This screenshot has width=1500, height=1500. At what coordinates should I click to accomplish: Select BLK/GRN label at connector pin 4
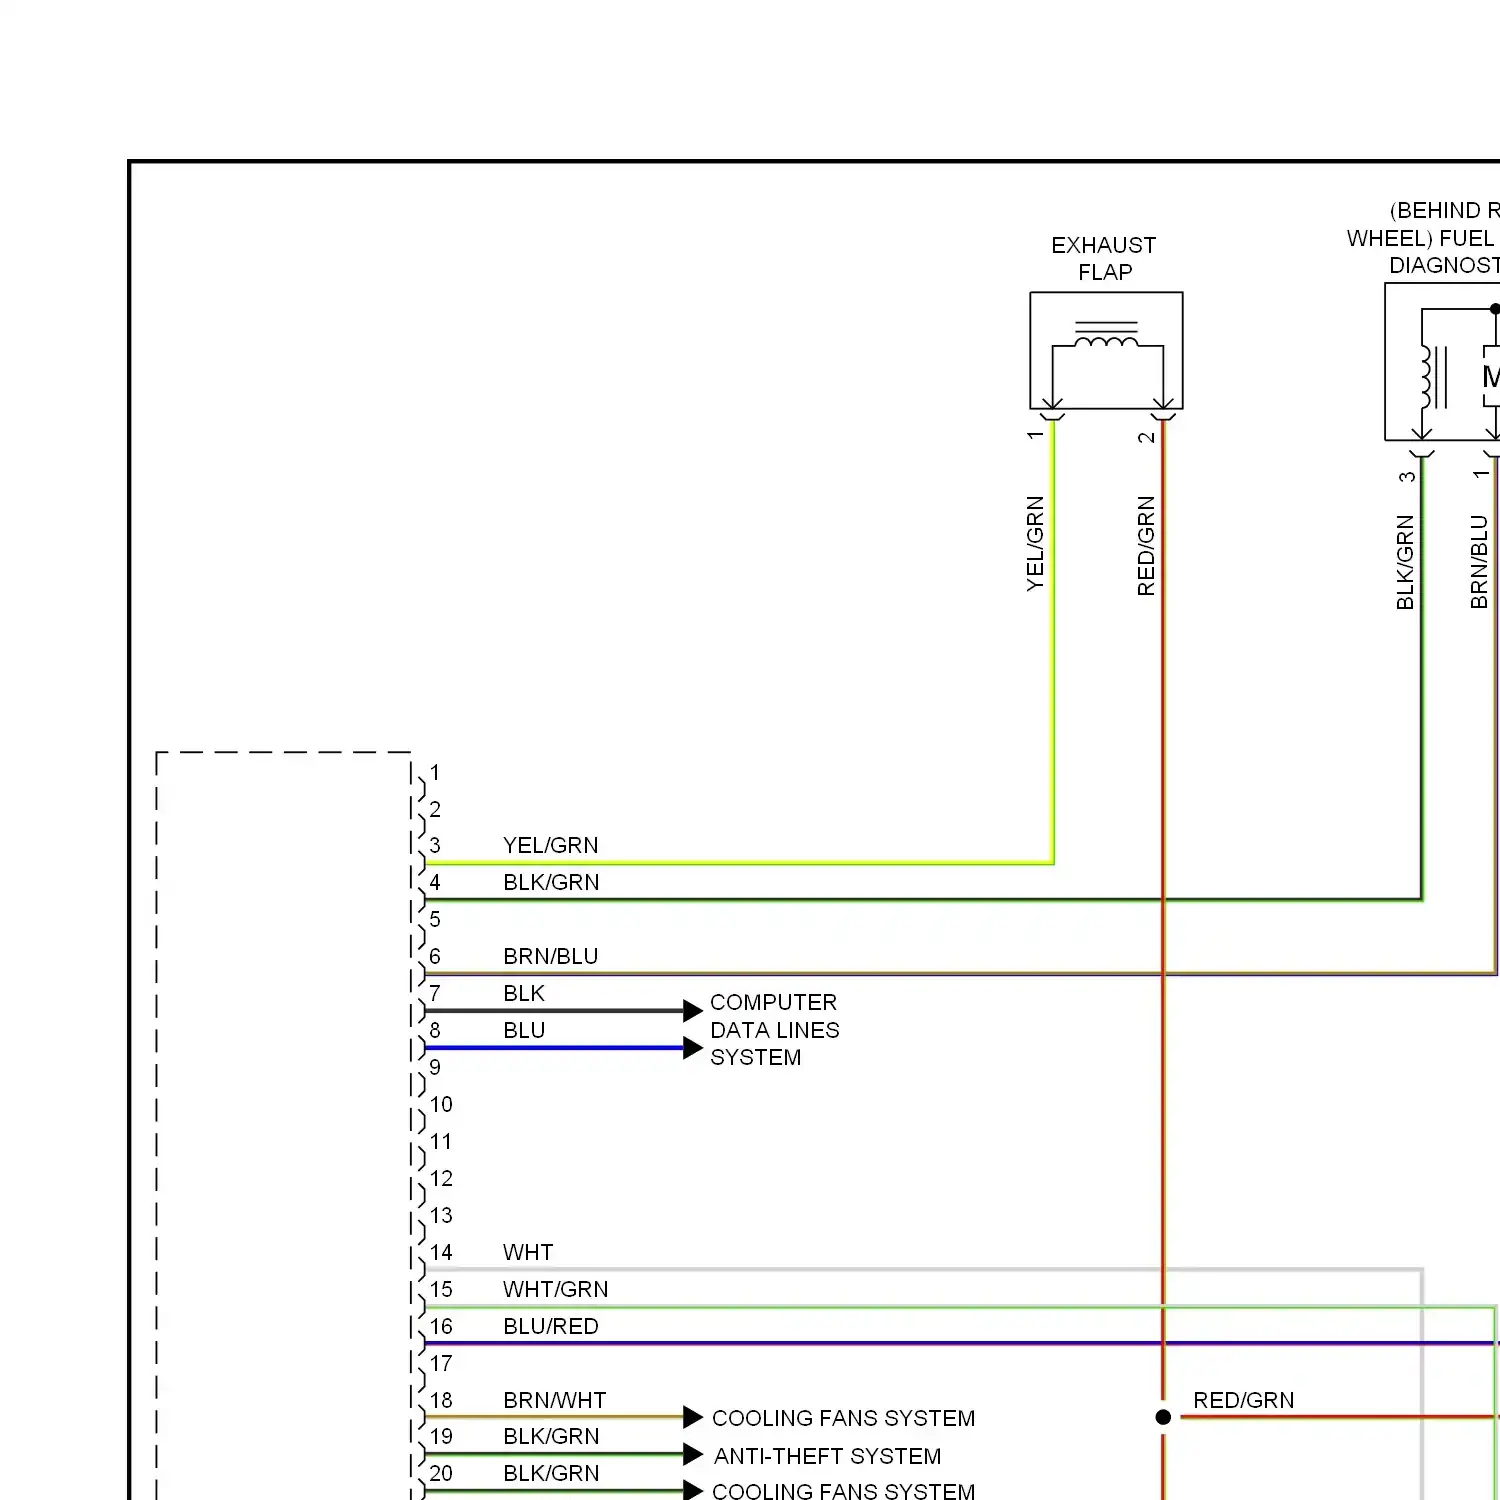click(x=551, y=882)
